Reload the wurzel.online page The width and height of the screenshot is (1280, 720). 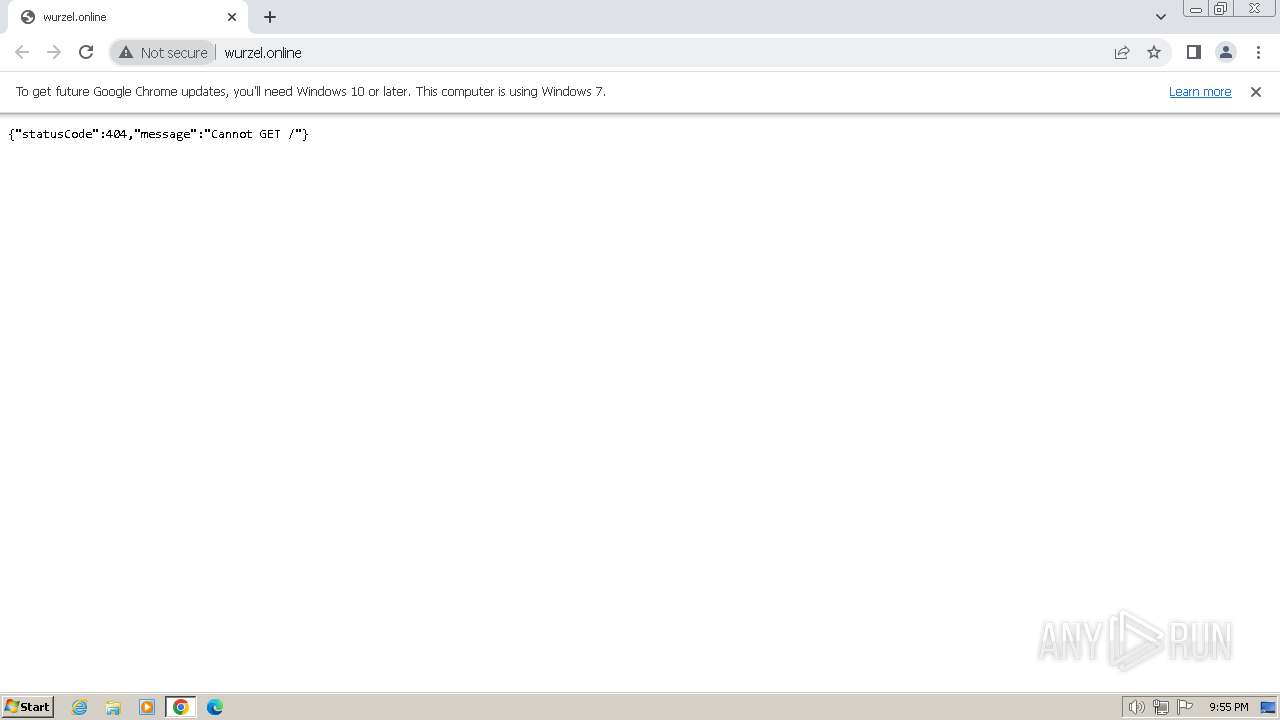click(x=86, y=52)
